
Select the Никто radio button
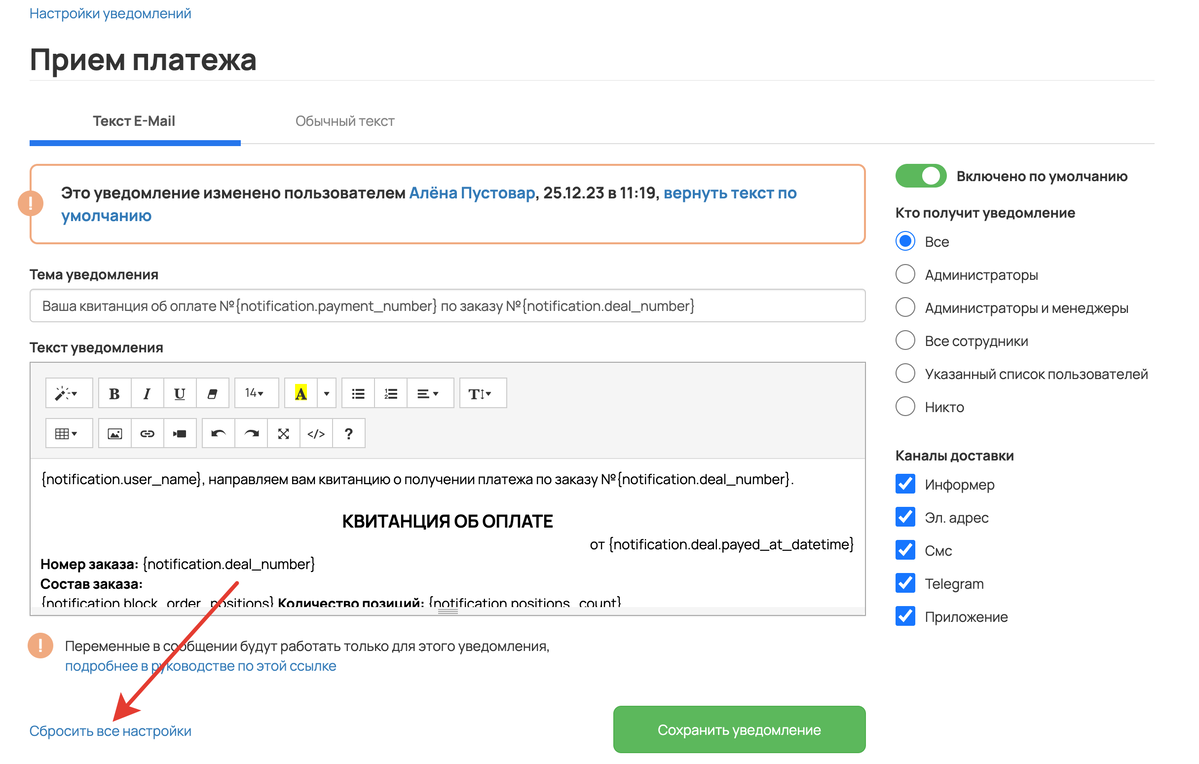(905, 406)
